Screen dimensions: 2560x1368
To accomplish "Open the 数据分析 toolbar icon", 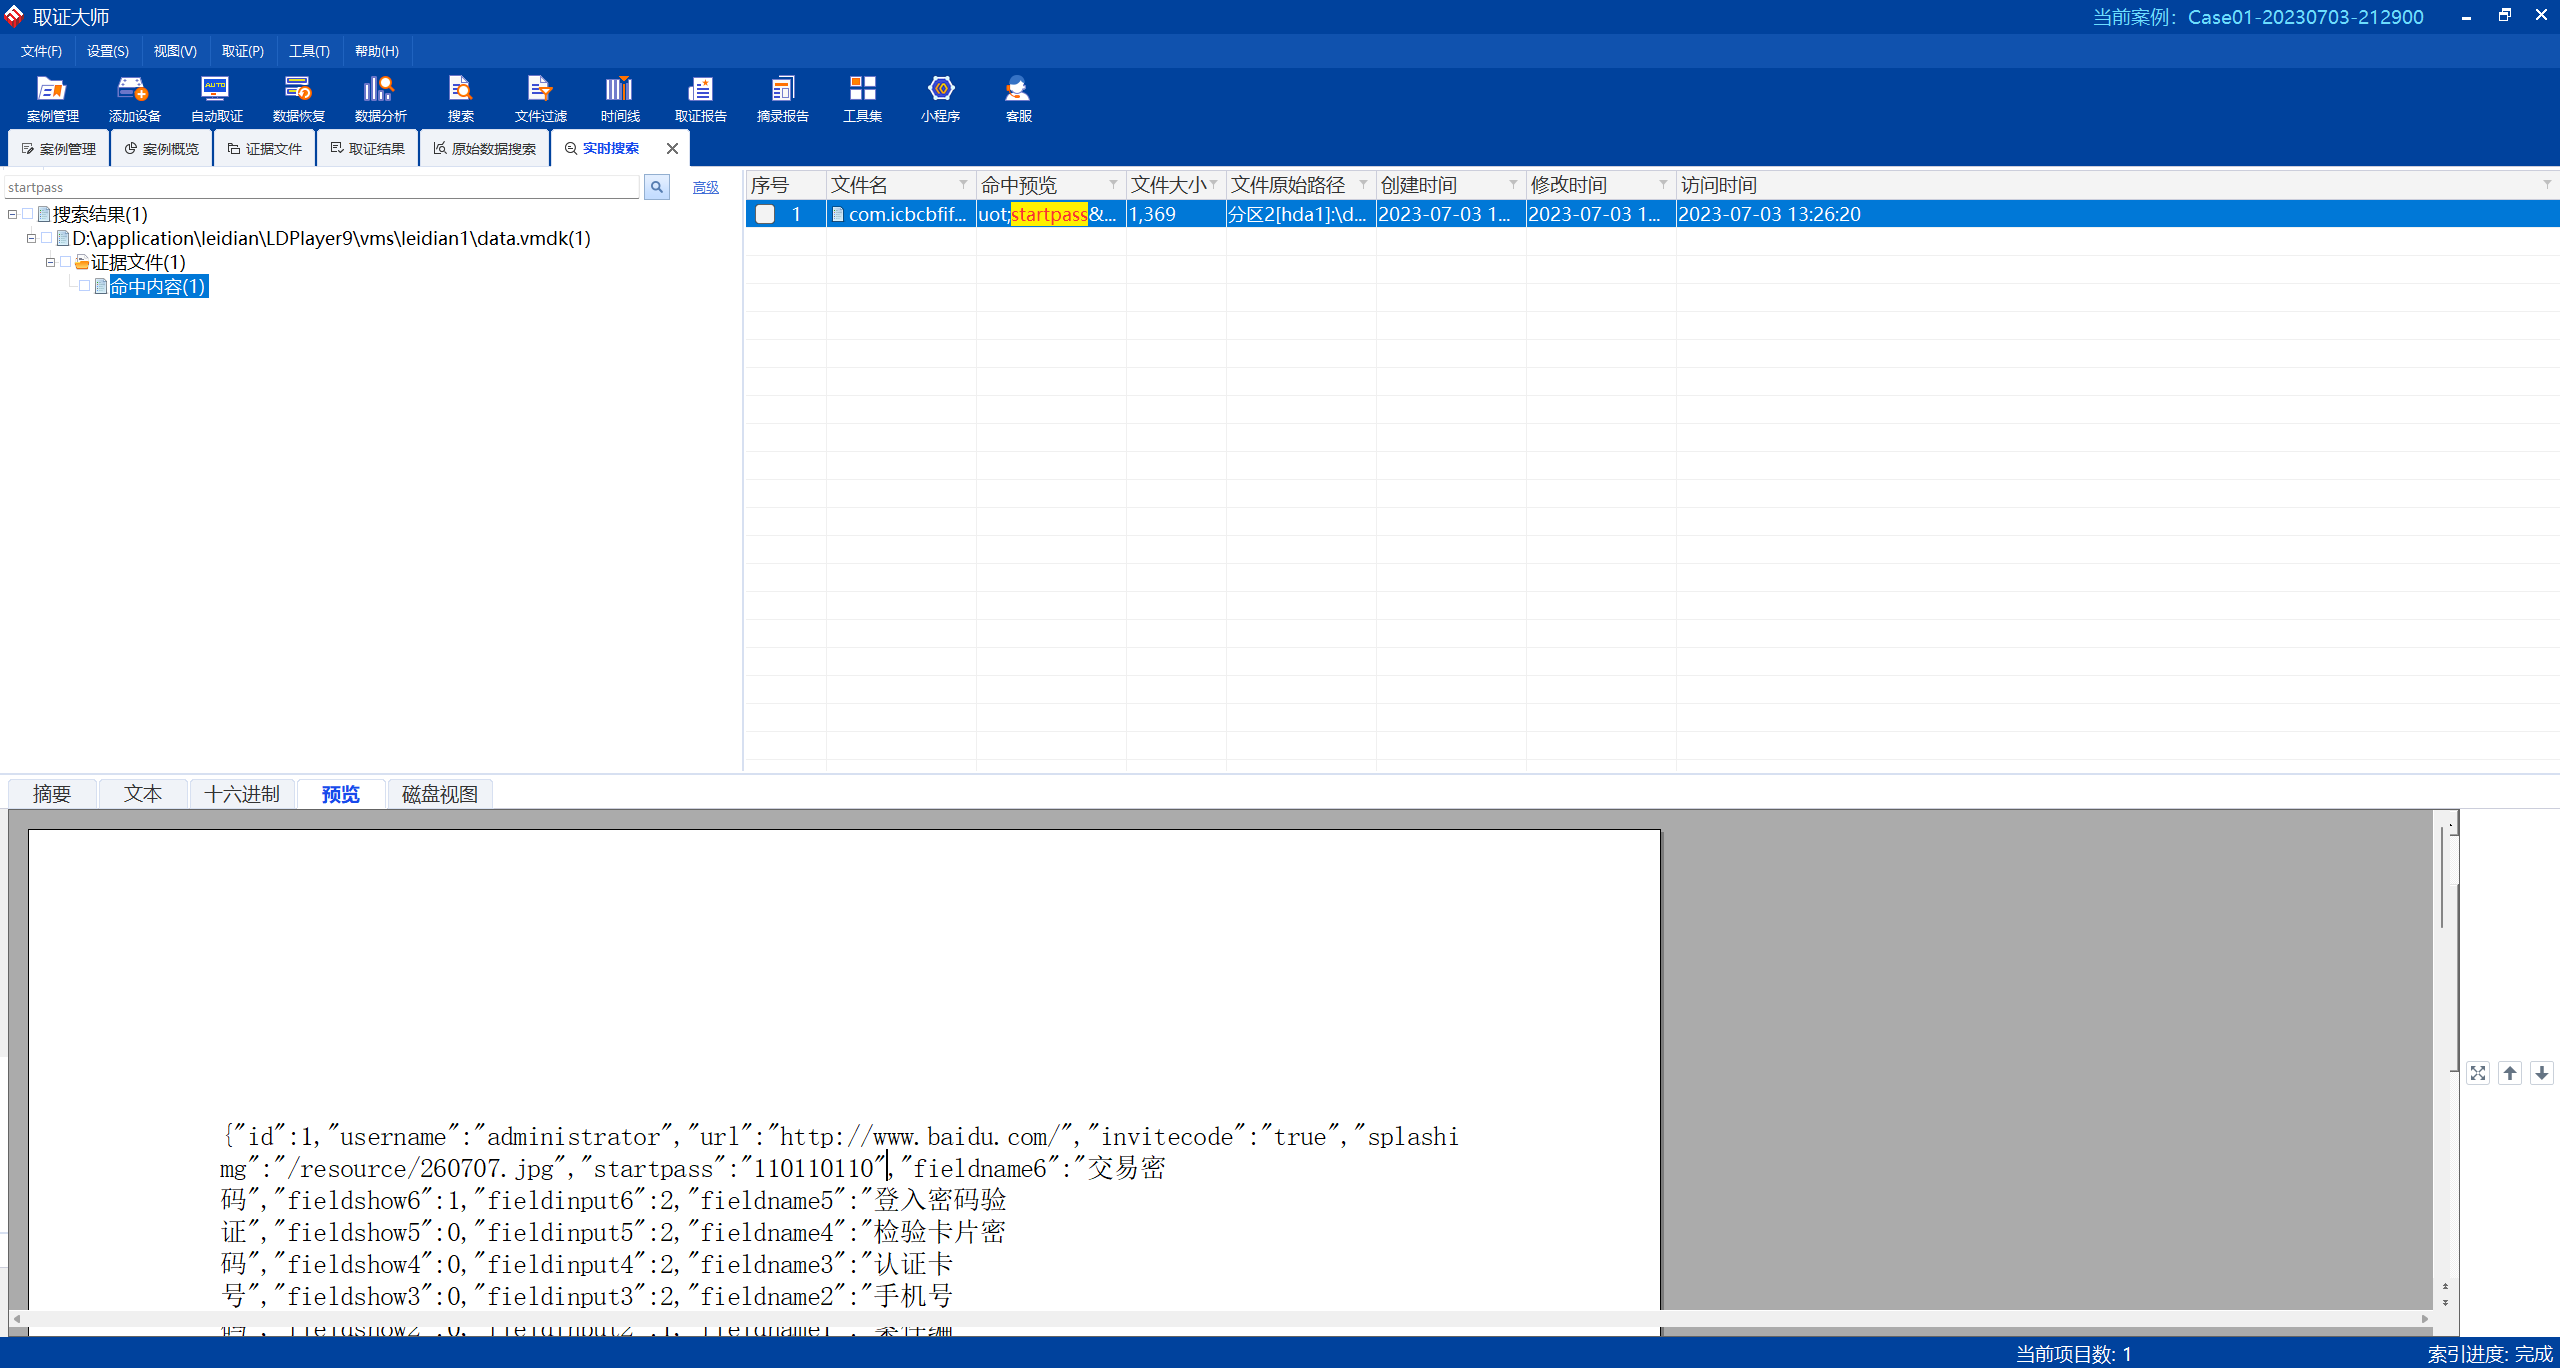I will pos(380,98).
